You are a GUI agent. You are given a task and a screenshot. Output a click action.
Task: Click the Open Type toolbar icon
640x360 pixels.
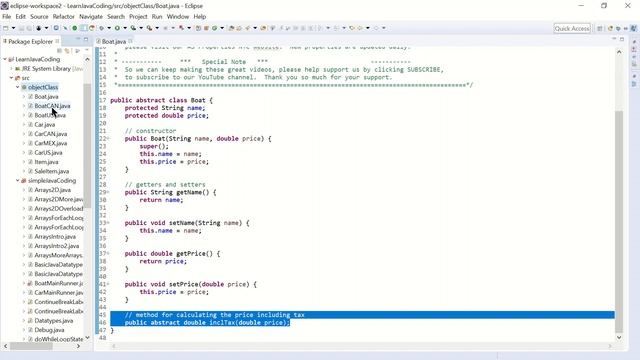[231, 28]
